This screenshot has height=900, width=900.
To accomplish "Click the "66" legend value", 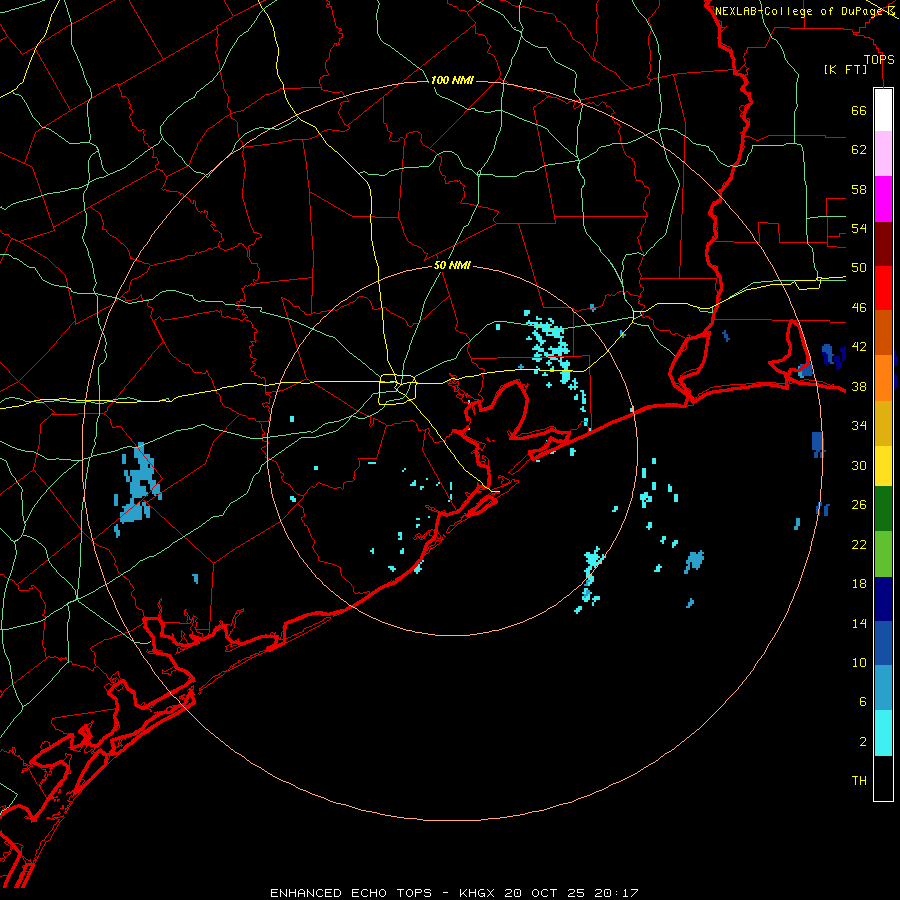I will pos(859,110).
